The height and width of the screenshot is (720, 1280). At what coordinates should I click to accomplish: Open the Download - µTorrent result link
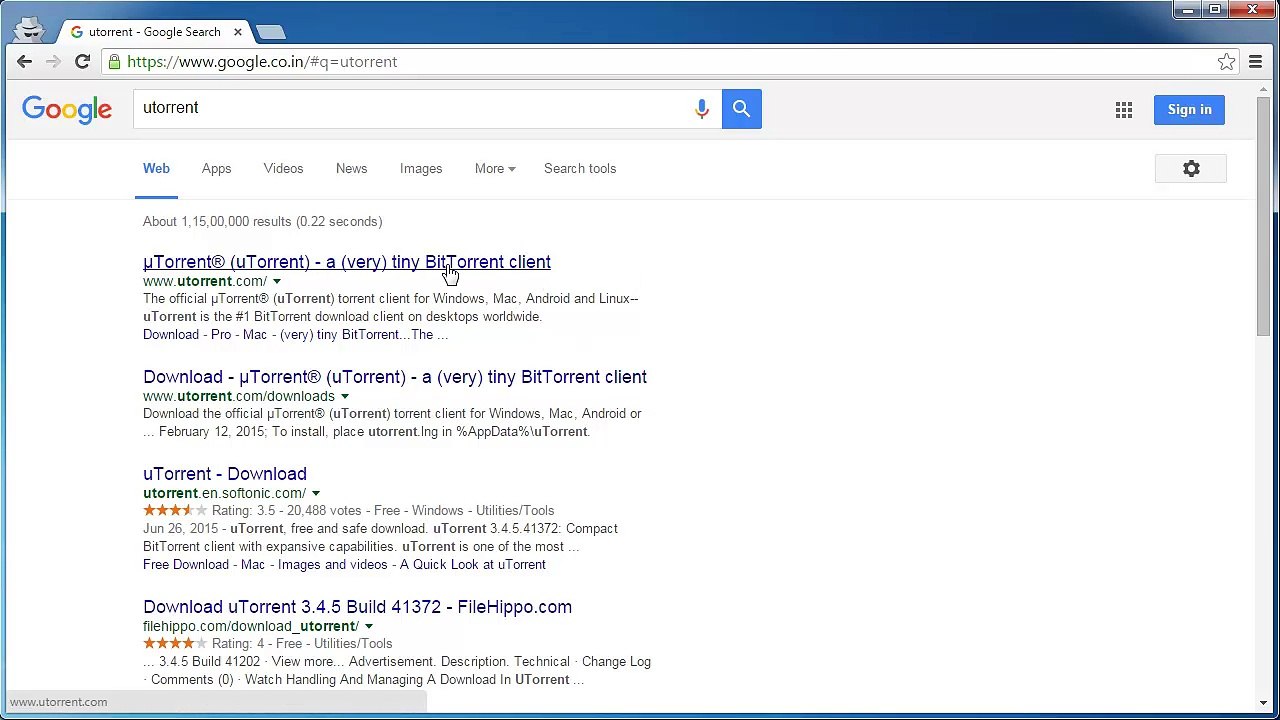(x=395, y=377)
